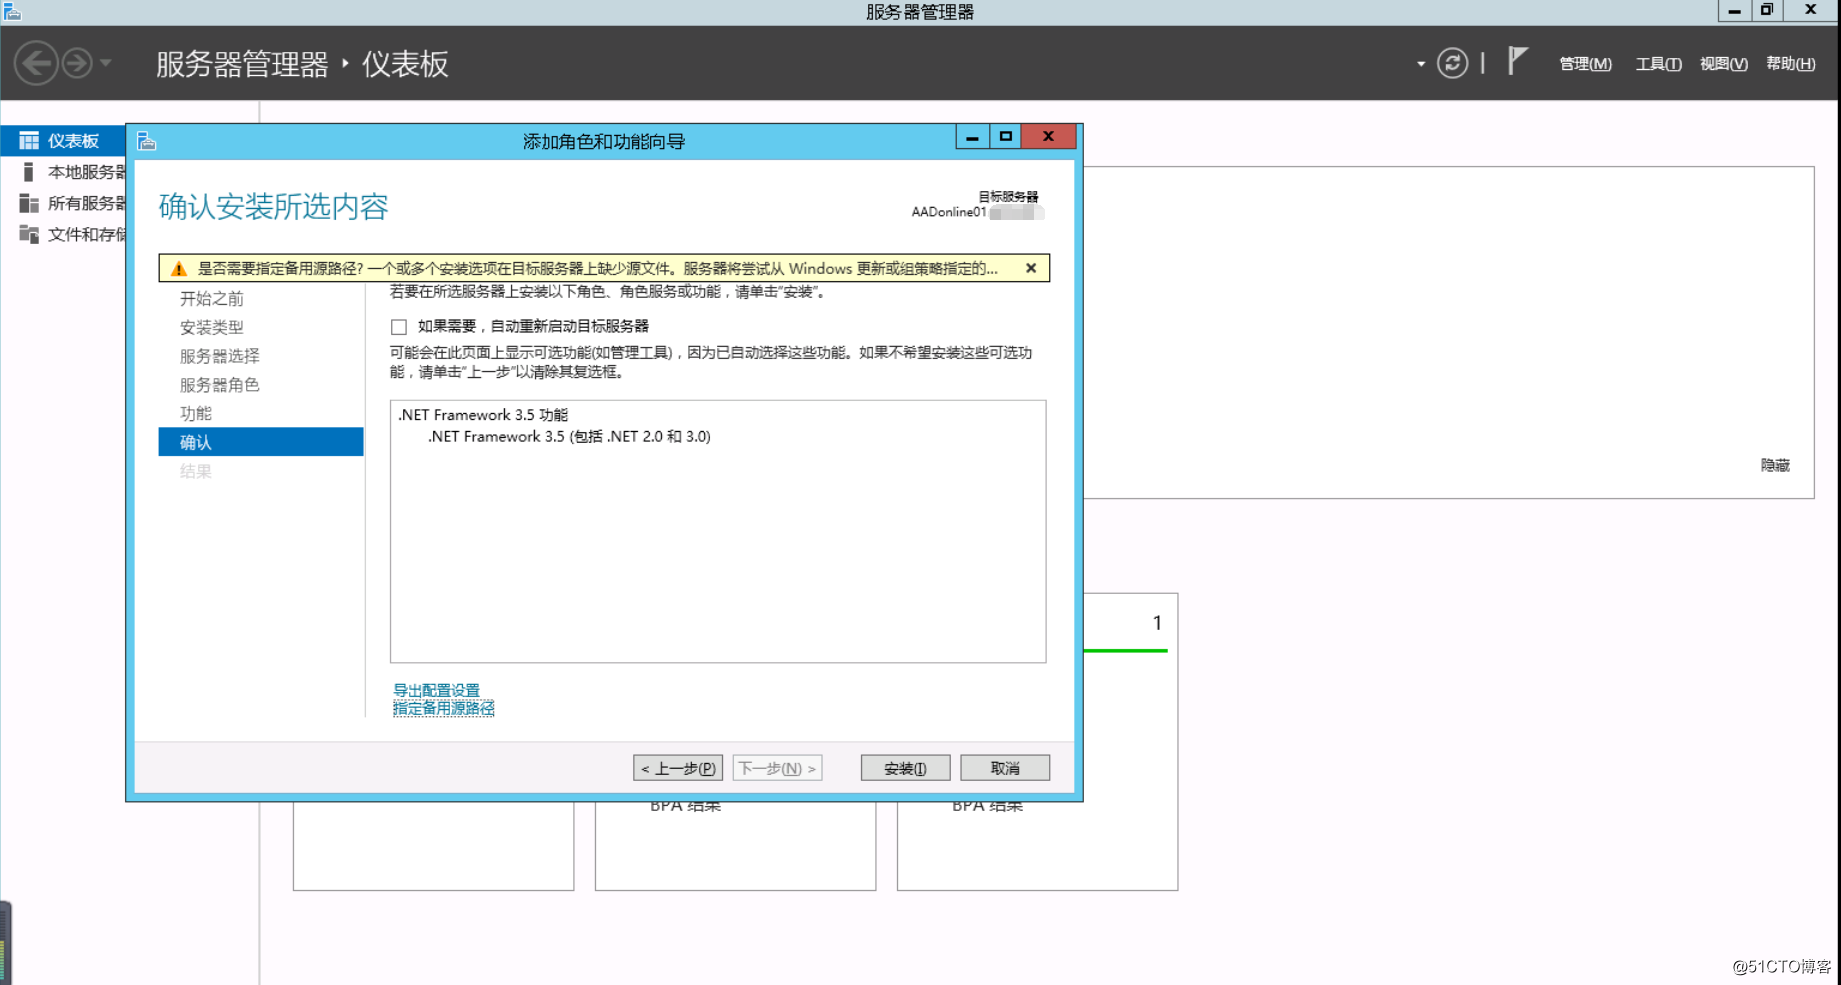Click the 指定备用源路径 link
Viewport: 1841px width, 985px height.
click(443, 708)
